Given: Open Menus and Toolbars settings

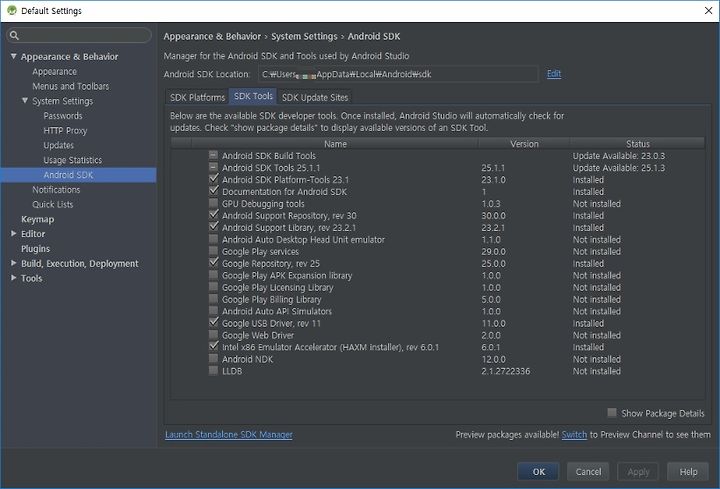Looking at the screenshot, I should click(x=70, y=86).
